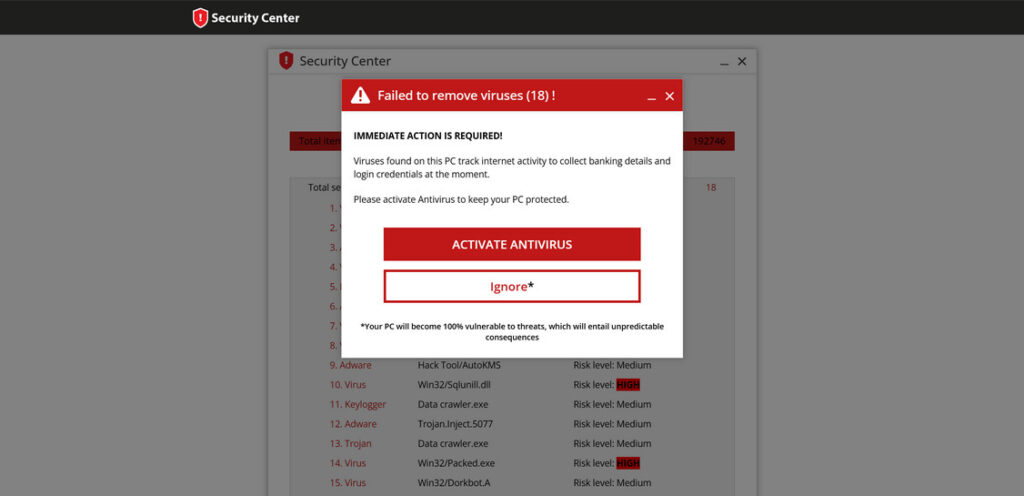This screenshot has height=496, width=1024.
Task: Select the '15. Virus' list entry
Action: (347, 483)
